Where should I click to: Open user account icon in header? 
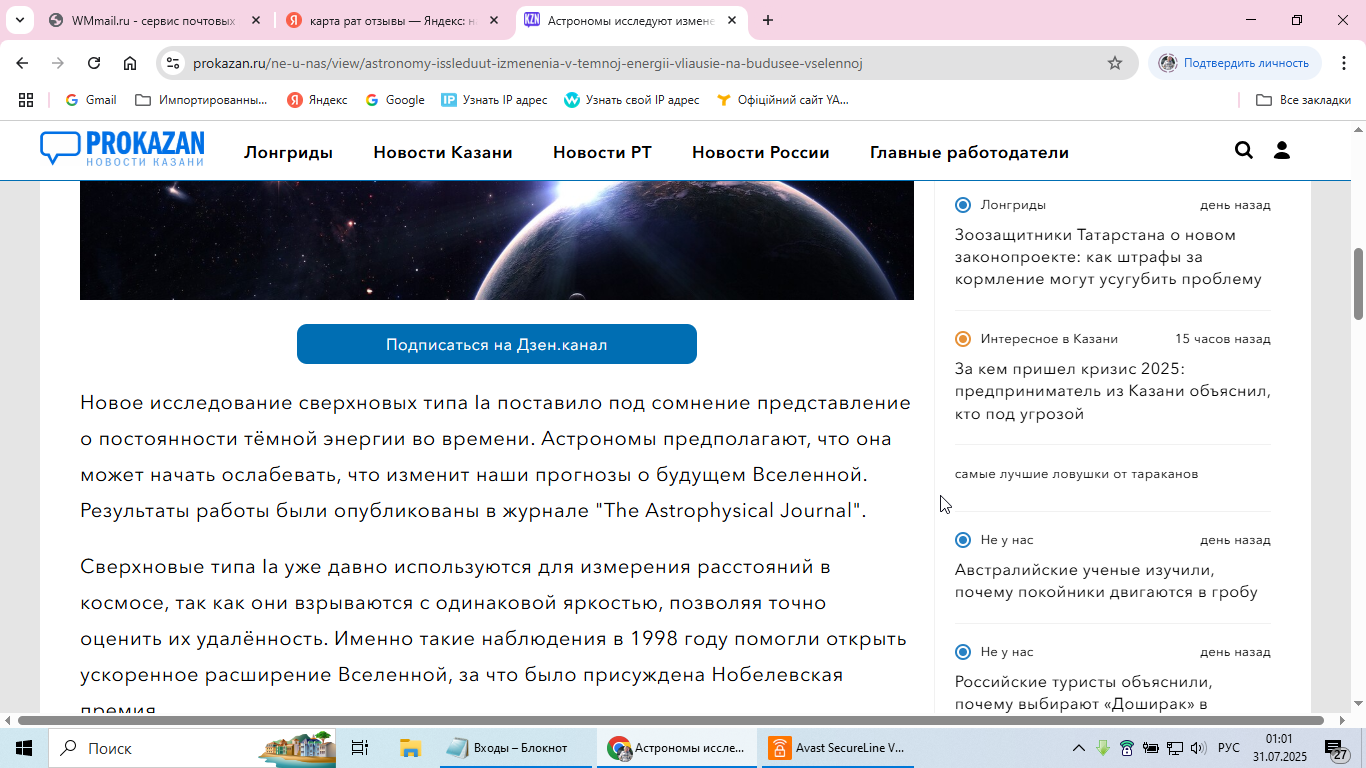pyautogui.click(x=1281, y=151)
